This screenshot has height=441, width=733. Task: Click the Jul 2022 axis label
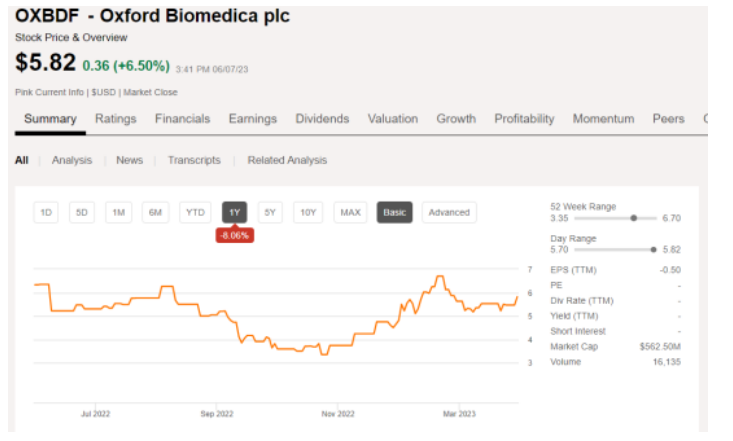point(95,414)
